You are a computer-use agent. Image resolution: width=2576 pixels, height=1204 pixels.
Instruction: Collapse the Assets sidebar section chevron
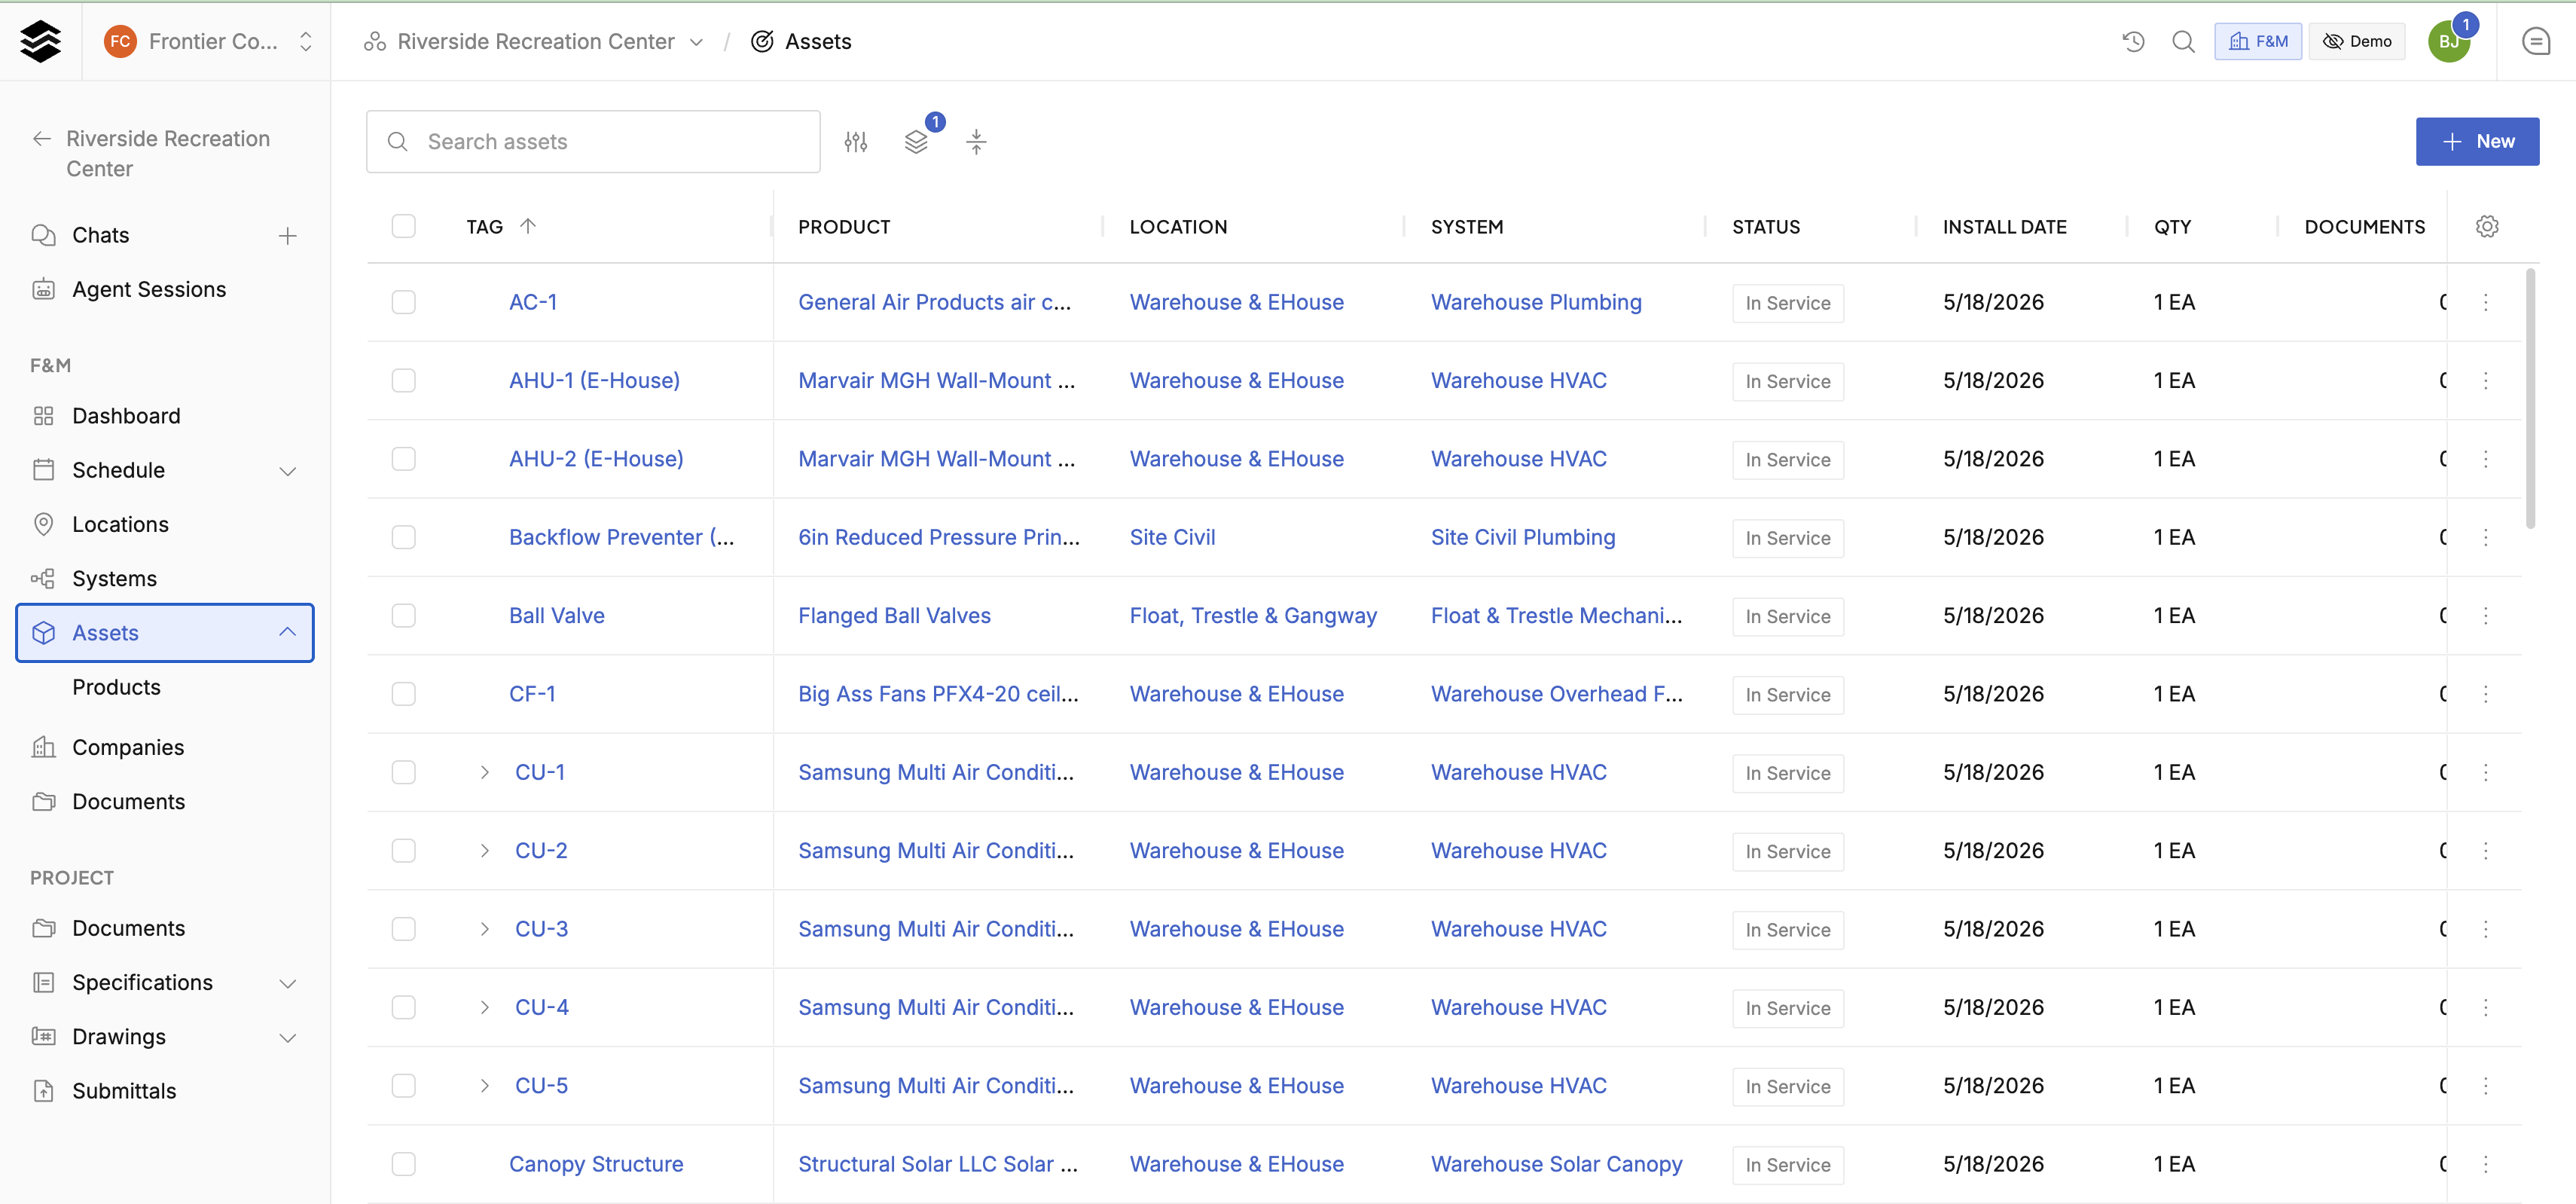click(288, 633)
